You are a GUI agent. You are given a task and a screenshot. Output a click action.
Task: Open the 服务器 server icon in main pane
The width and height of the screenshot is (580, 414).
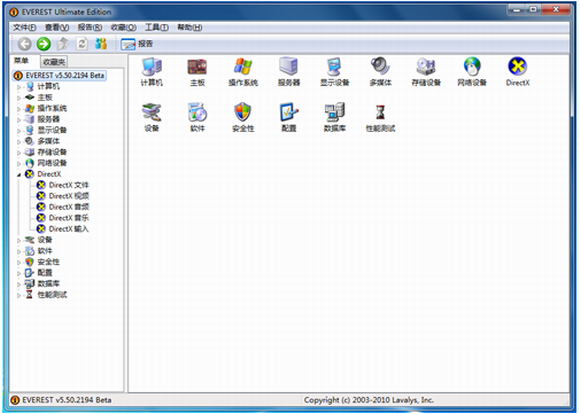coord(289,72)
